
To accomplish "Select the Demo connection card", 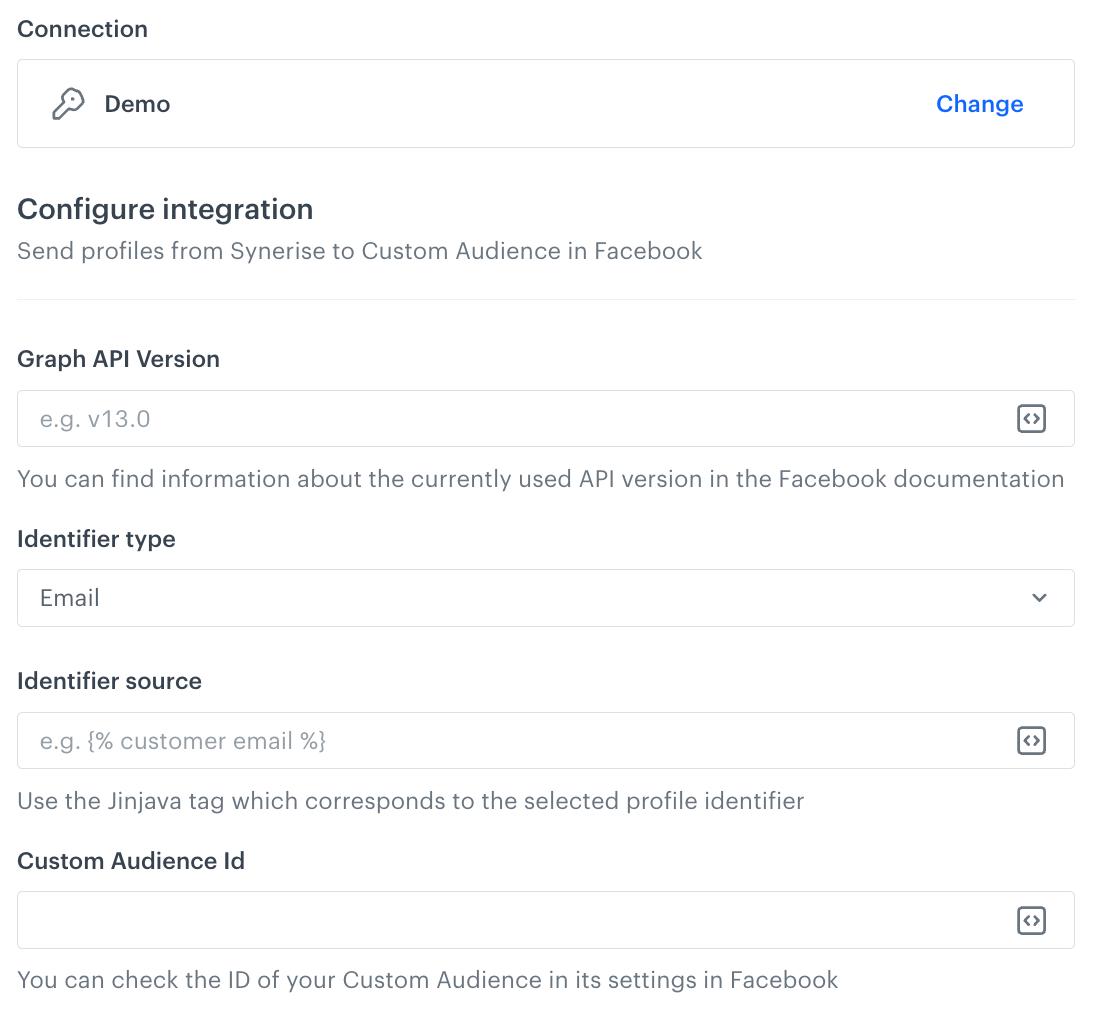I will click(545, 103).
